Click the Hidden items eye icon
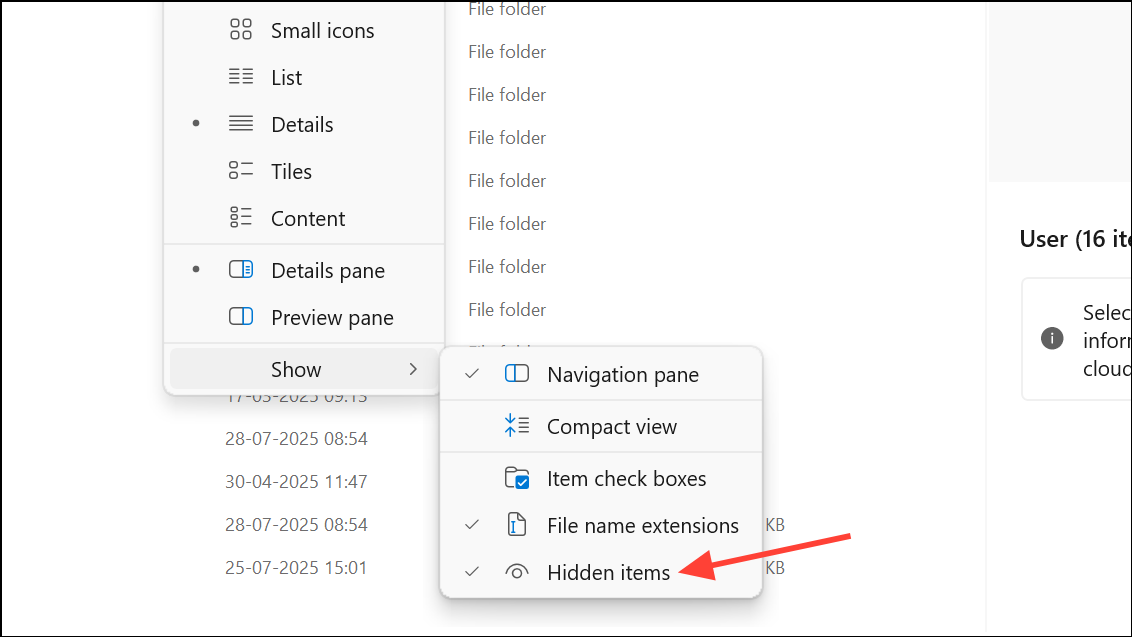1132x637 pixels. pyautogui.click(x=517, y=572)
